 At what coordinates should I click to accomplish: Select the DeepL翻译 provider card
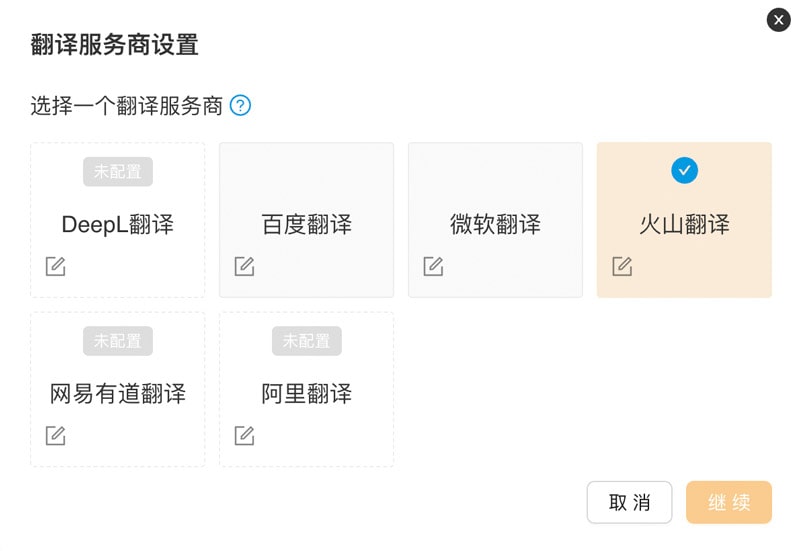point(117,224)
